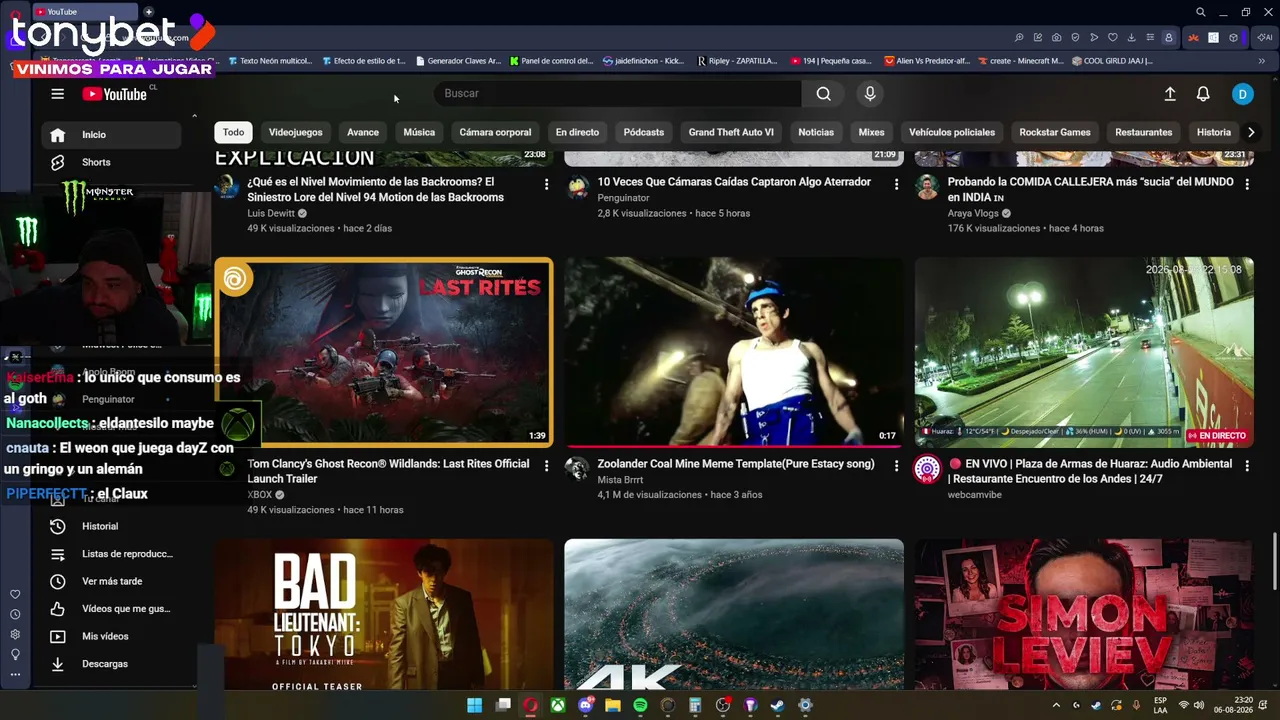Image resolution: width=1280 pixels, height=720 pixels.
Task: Open the browser sidebar history clock icon
Action: 15,614
